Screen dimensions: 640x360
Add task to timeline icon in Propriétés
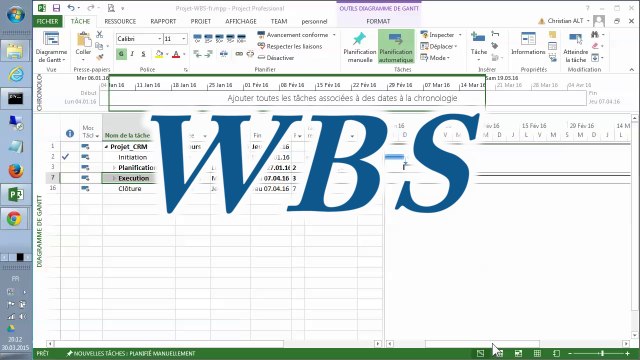point(553,58)
